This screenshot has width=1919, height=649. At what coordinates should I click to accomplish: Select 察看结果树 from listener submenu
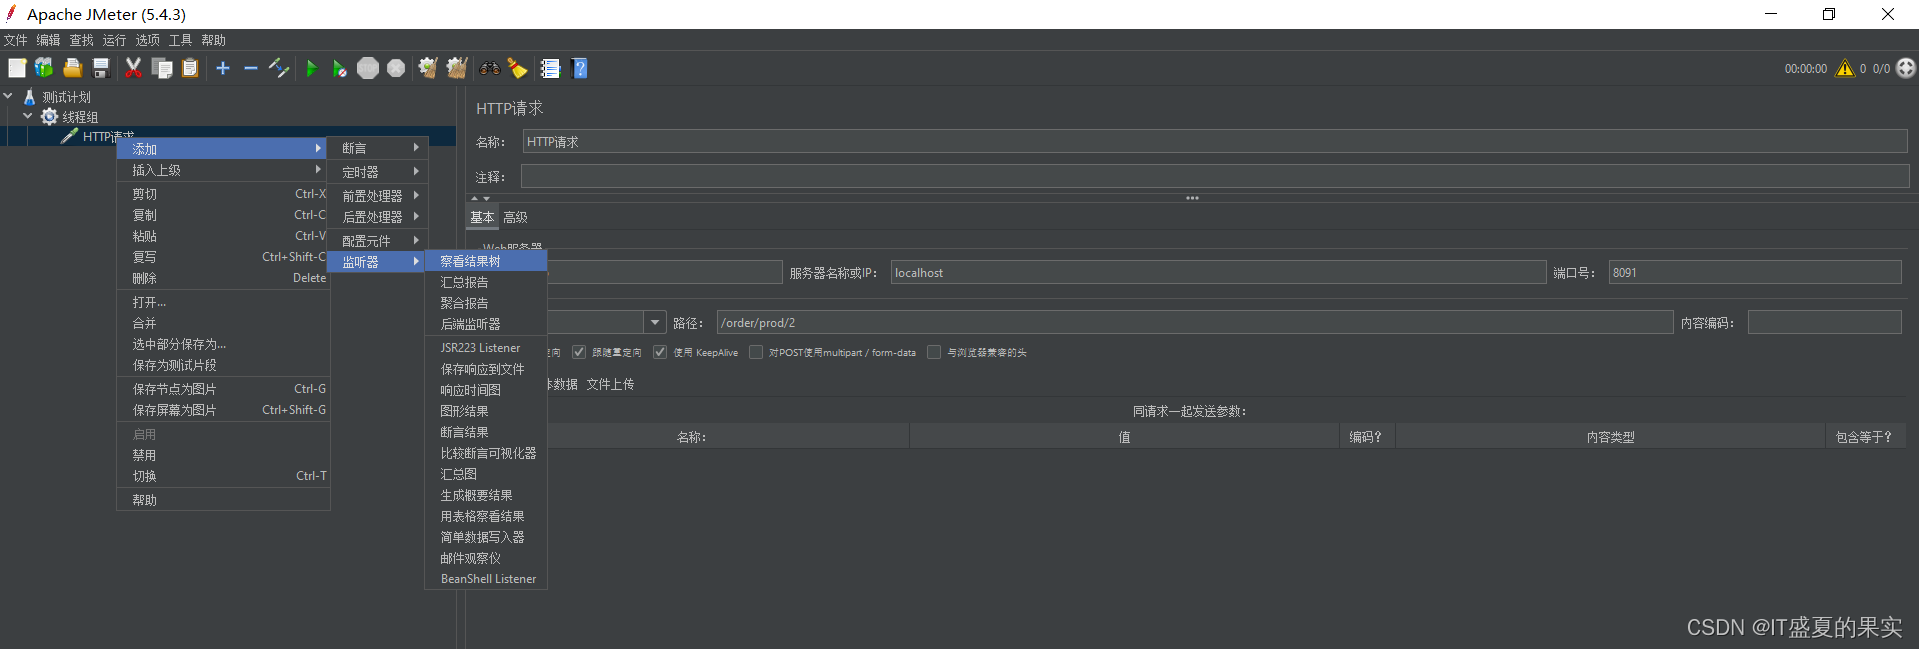click(486, 261)
